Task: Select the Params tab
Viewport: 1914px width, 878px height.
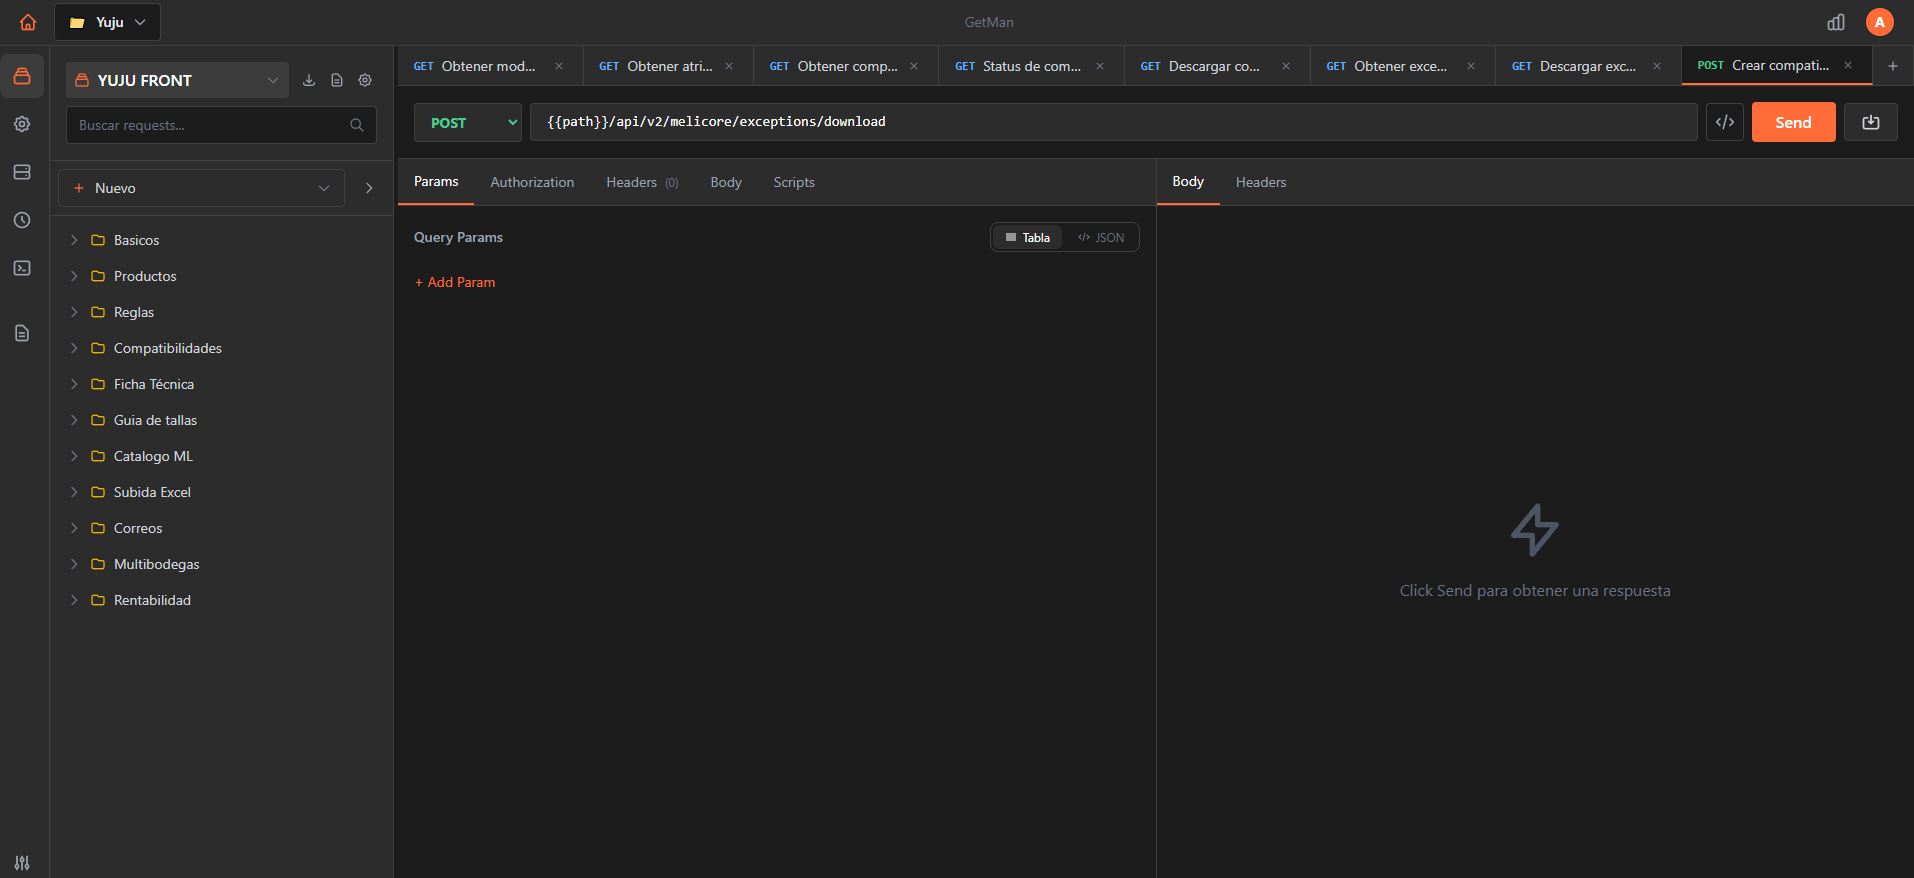Action: coord(436,181)
